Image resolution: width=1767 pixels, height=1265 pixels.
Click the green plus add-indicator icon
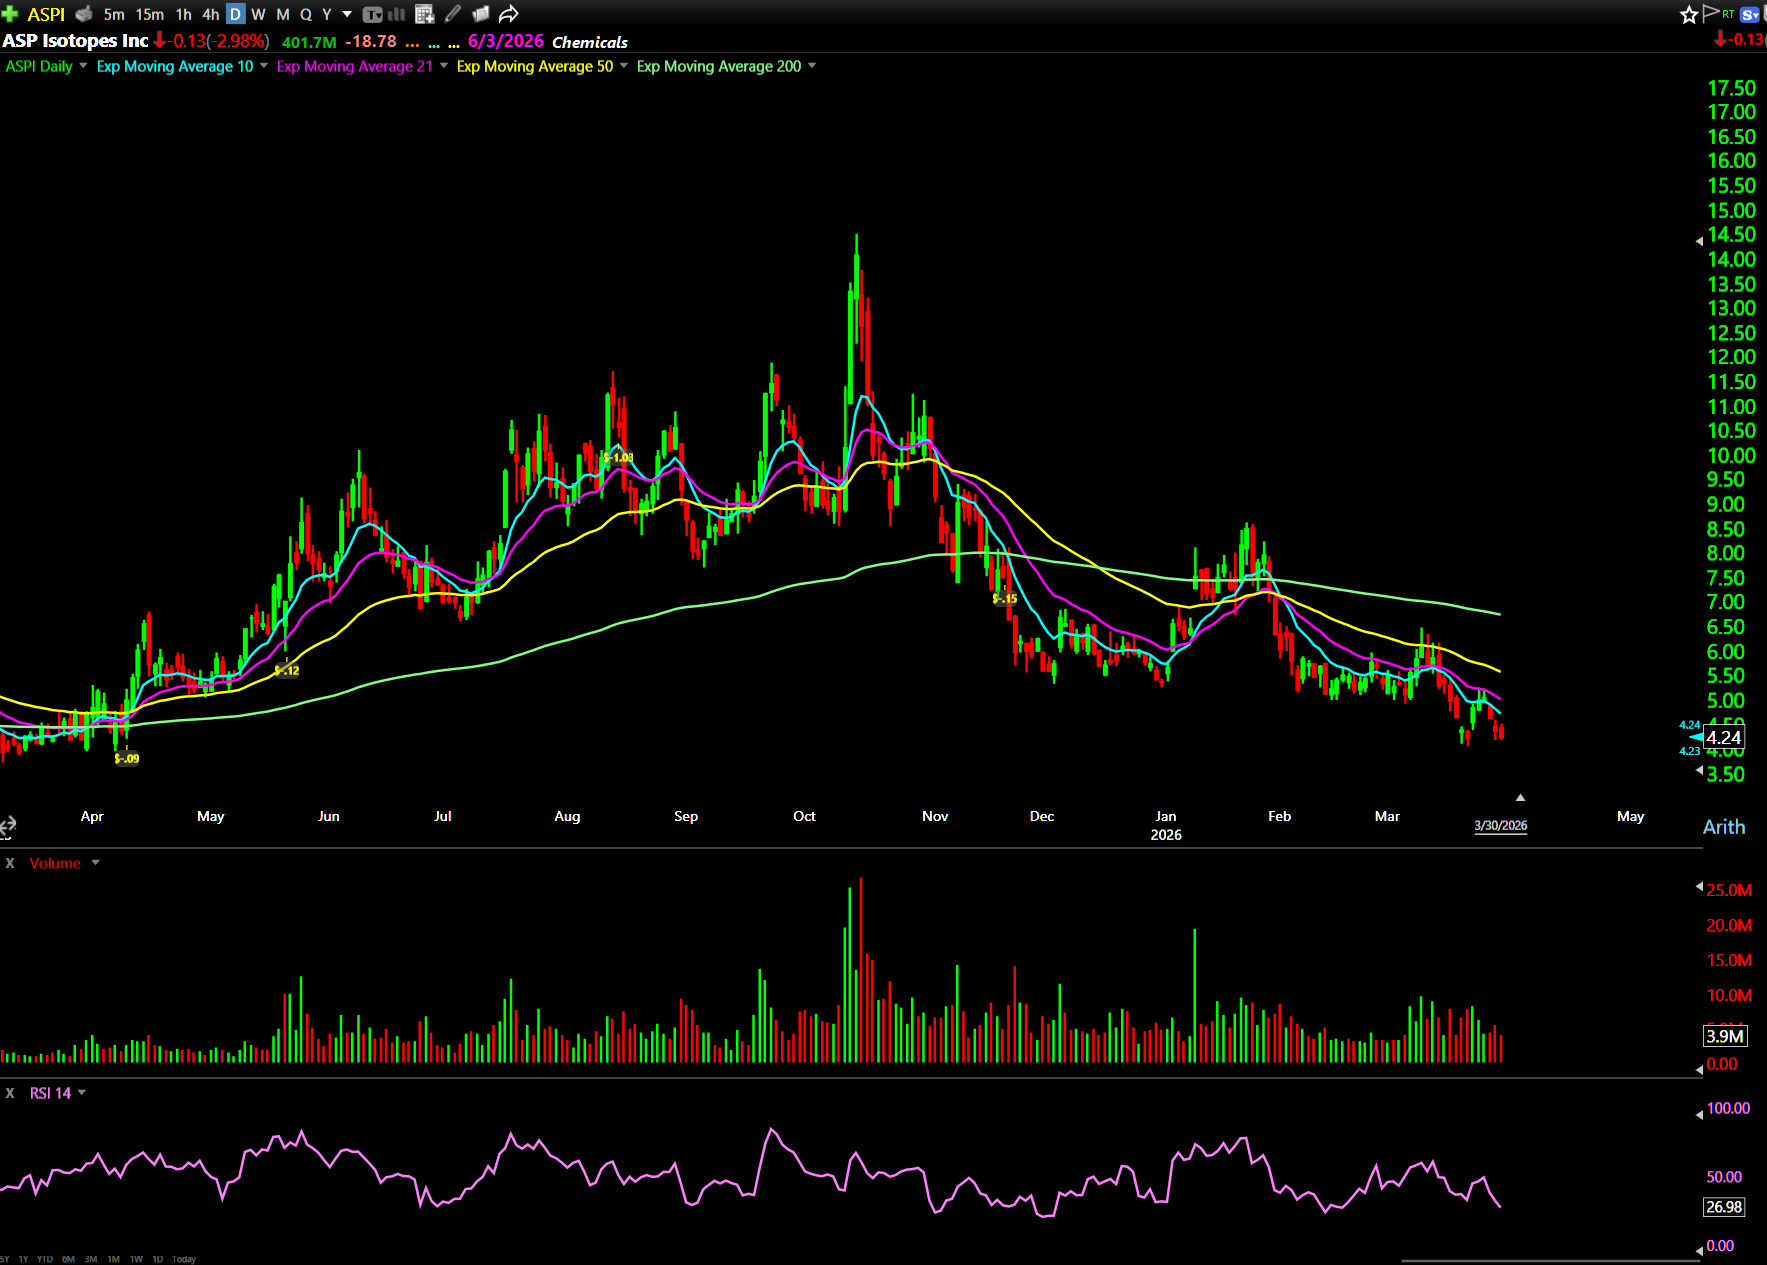point(10,14)
